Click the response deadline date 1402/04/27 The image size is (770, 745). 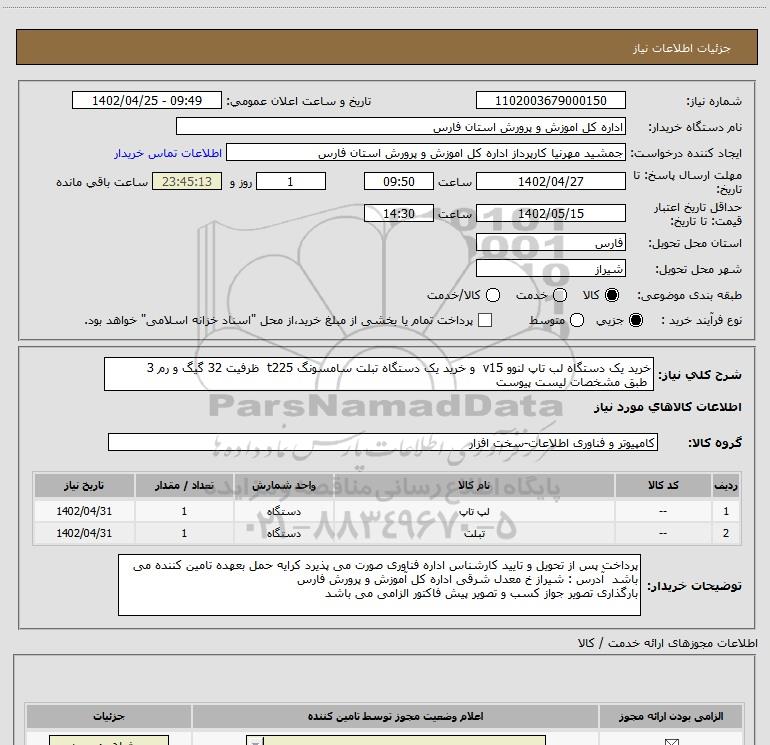coord(550,182)
